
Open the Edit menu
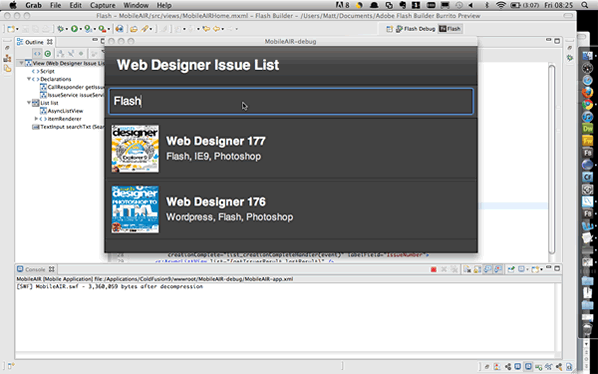[75, 5]
